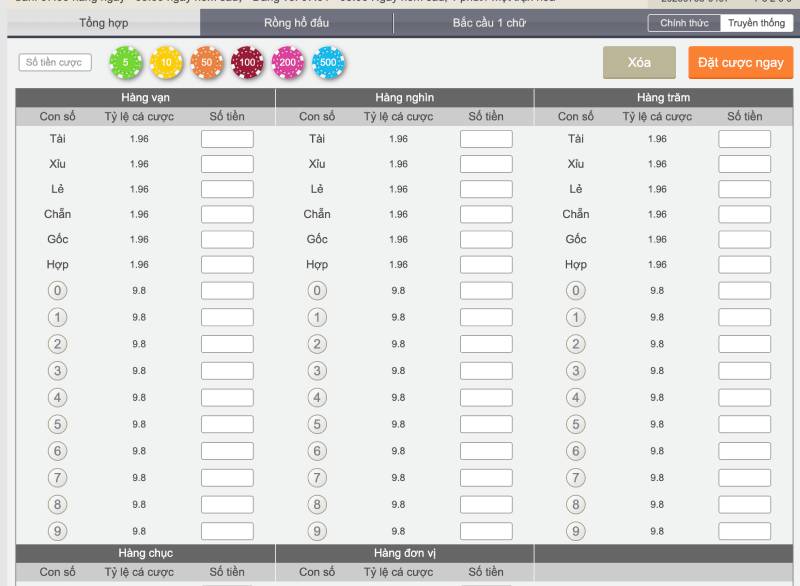Click the Tài amount field under Hàng vạn
This screenshot has width=800, height=586.
pyautogui.click(x=227, y=139)
